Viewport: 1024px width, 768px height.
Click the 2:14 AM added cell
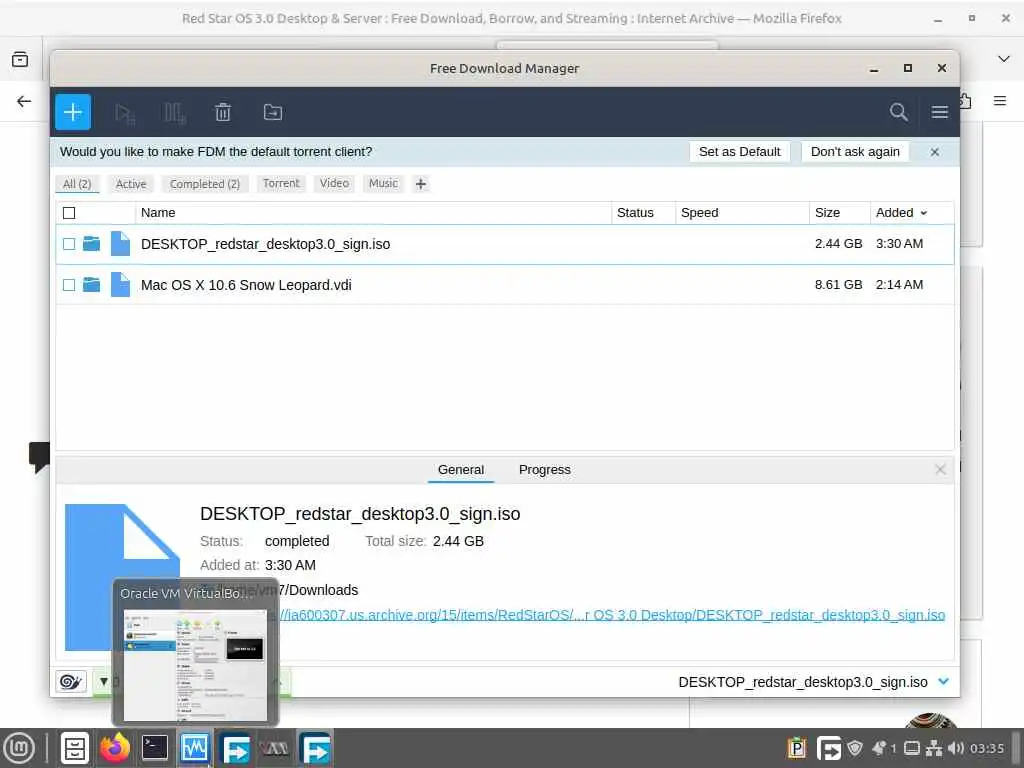(899, 285)
